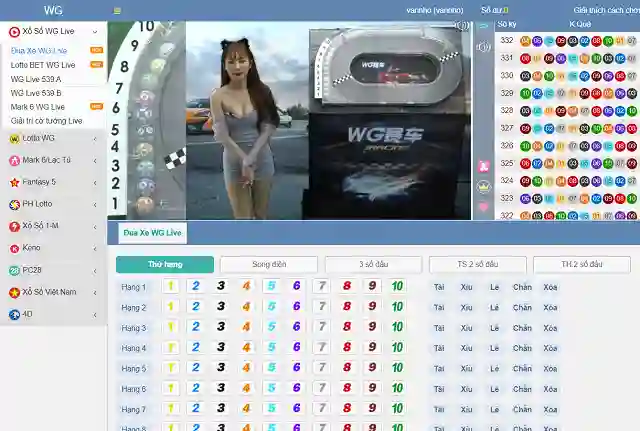The width and height of the screenshot is (640, 431).
Task: Toggle Xỉu option for Hạng 6
Action: coord(467,389)
